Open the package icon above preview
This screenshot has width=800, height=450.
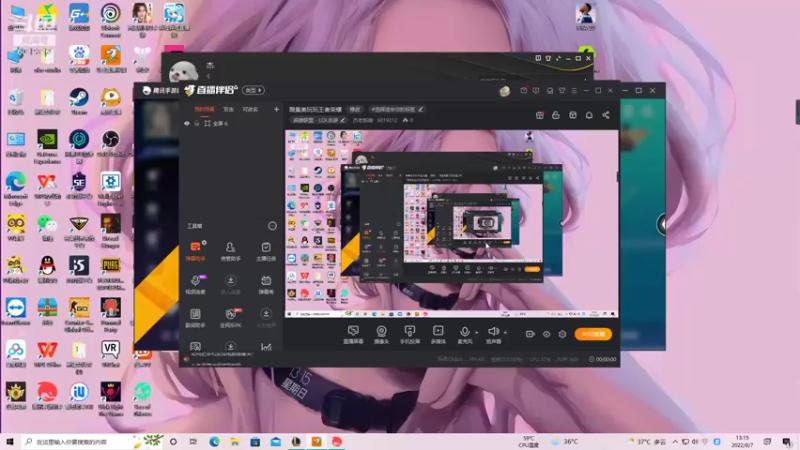pyautogui.click(x=573, y=115)
